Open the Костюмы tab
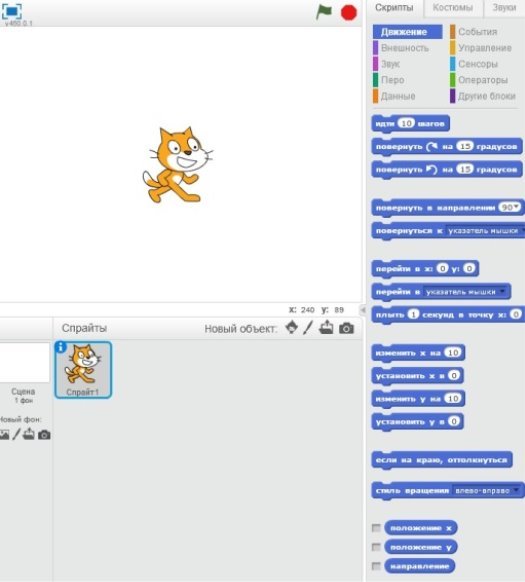 coord(453,8)
